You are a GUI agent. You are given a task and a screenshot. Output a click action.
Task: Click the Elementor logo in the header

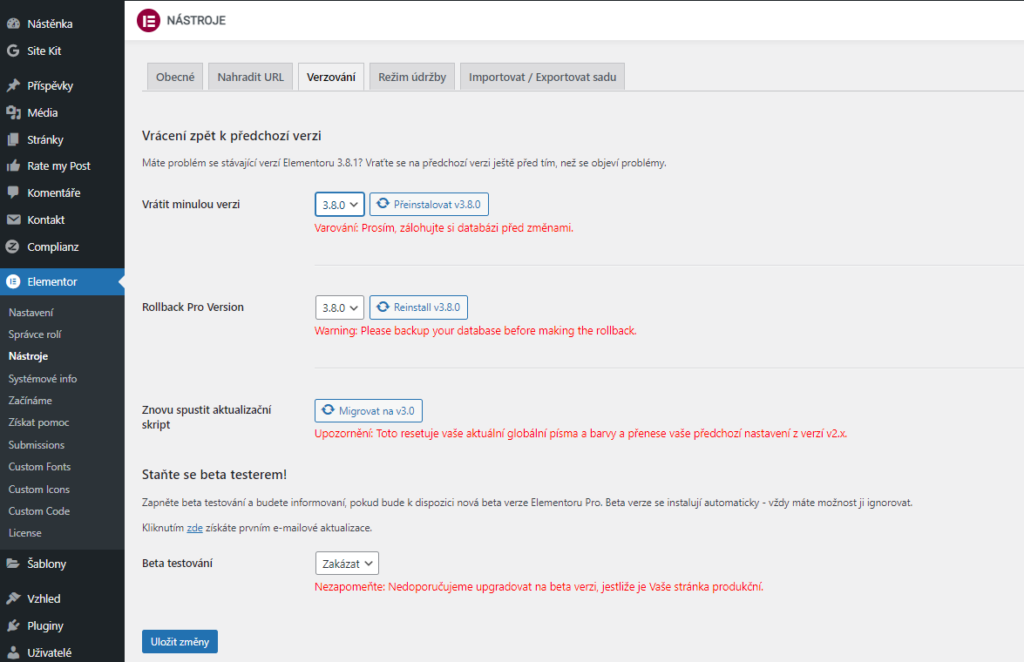pos(148,20)
